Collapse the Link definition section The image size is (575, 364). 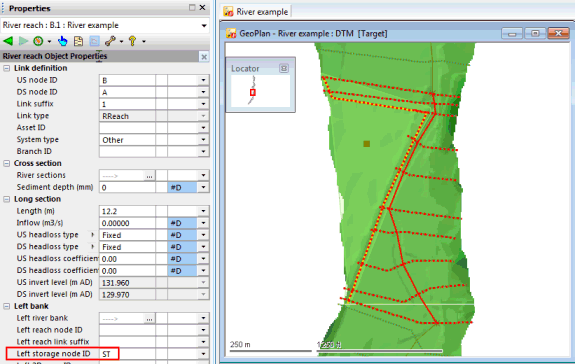[x=7, y=68]
